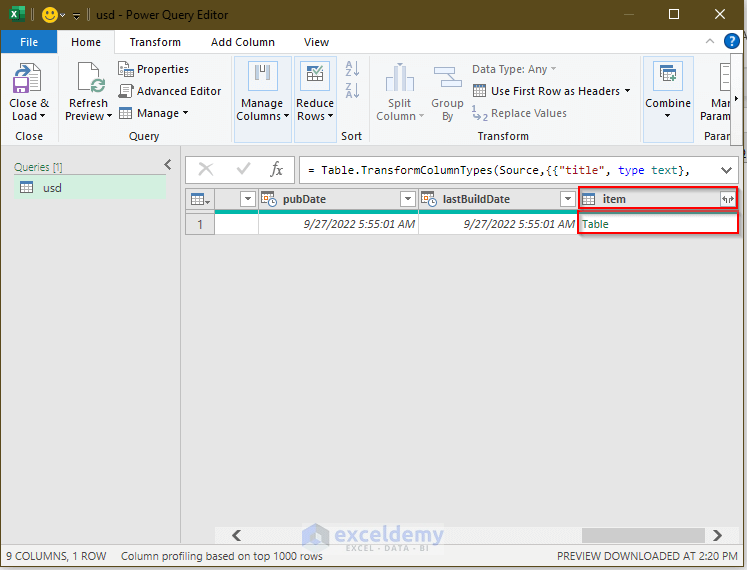747x570 pixels.
Task: Select the usd query
Action: (90, 188)
